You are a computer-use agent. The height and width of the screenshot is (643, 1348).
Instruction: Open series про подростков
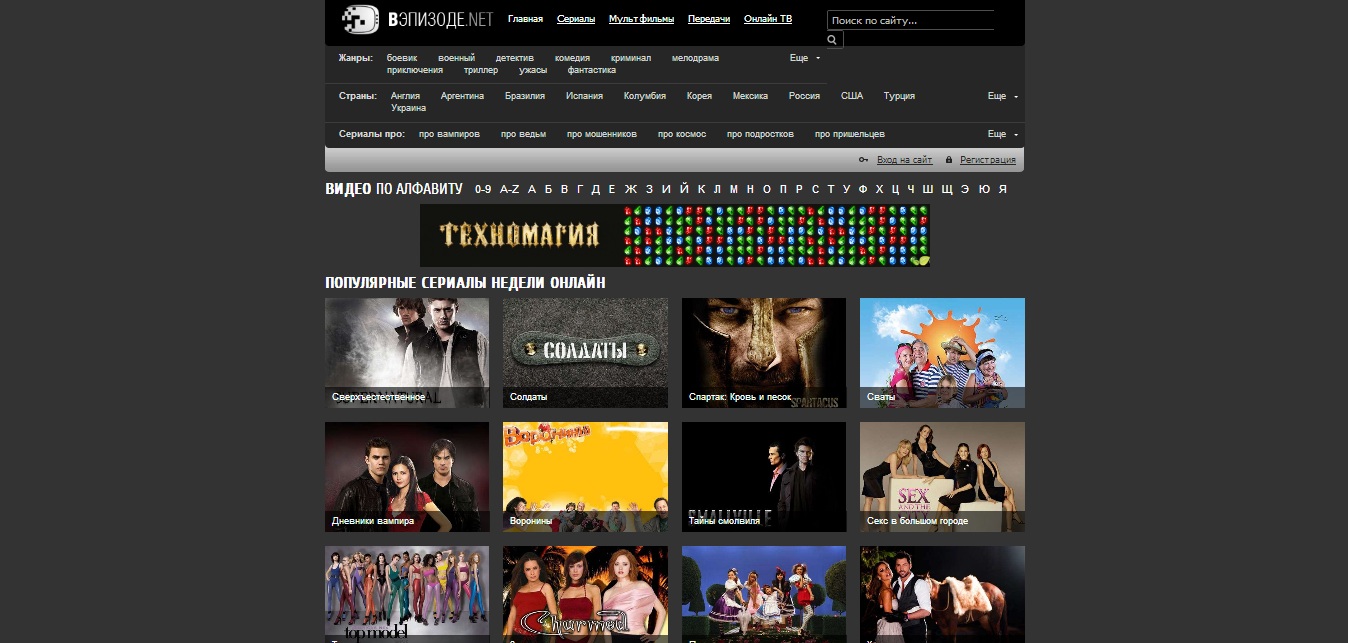click(x=760, y=134)
